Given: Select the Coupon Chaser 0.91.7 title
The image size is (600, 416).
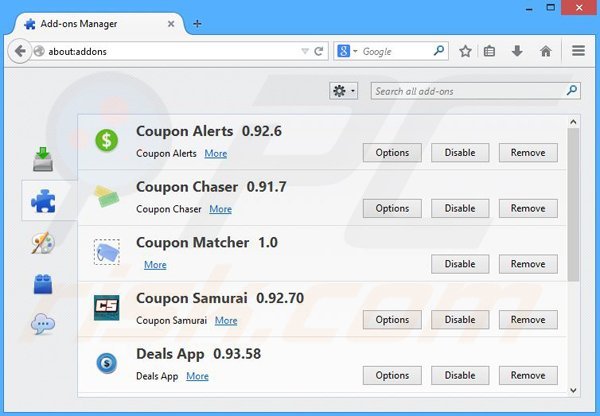Looking at the screenshot, I should [x=211, y=187].
